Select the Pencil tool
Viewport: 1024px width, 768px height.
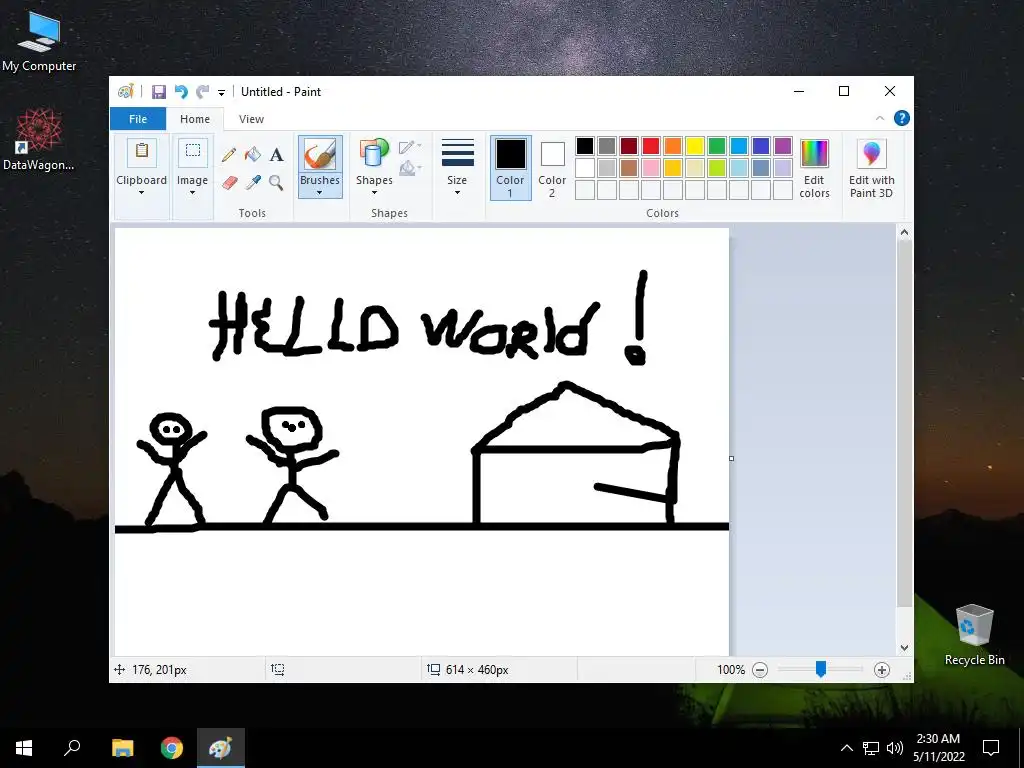229,155
